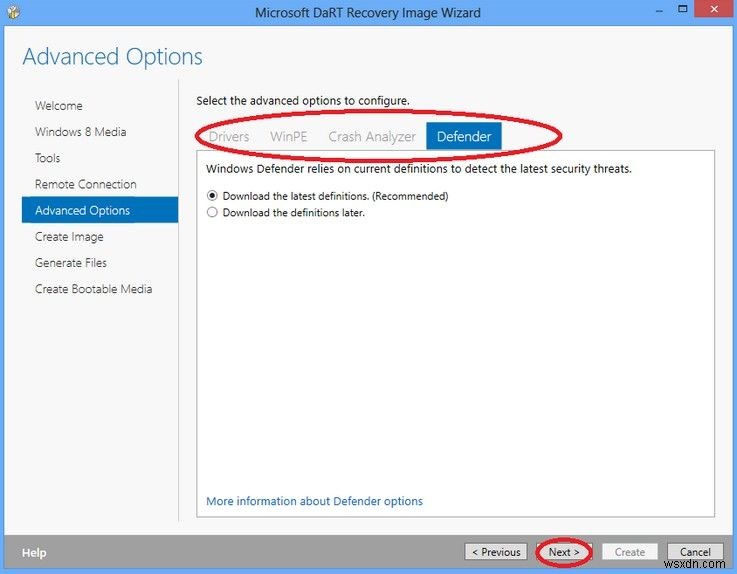This screenshot has width=737, height=574.
Task: Close the DaRT Recovery Image Wizard
Action: coord(714,9)
